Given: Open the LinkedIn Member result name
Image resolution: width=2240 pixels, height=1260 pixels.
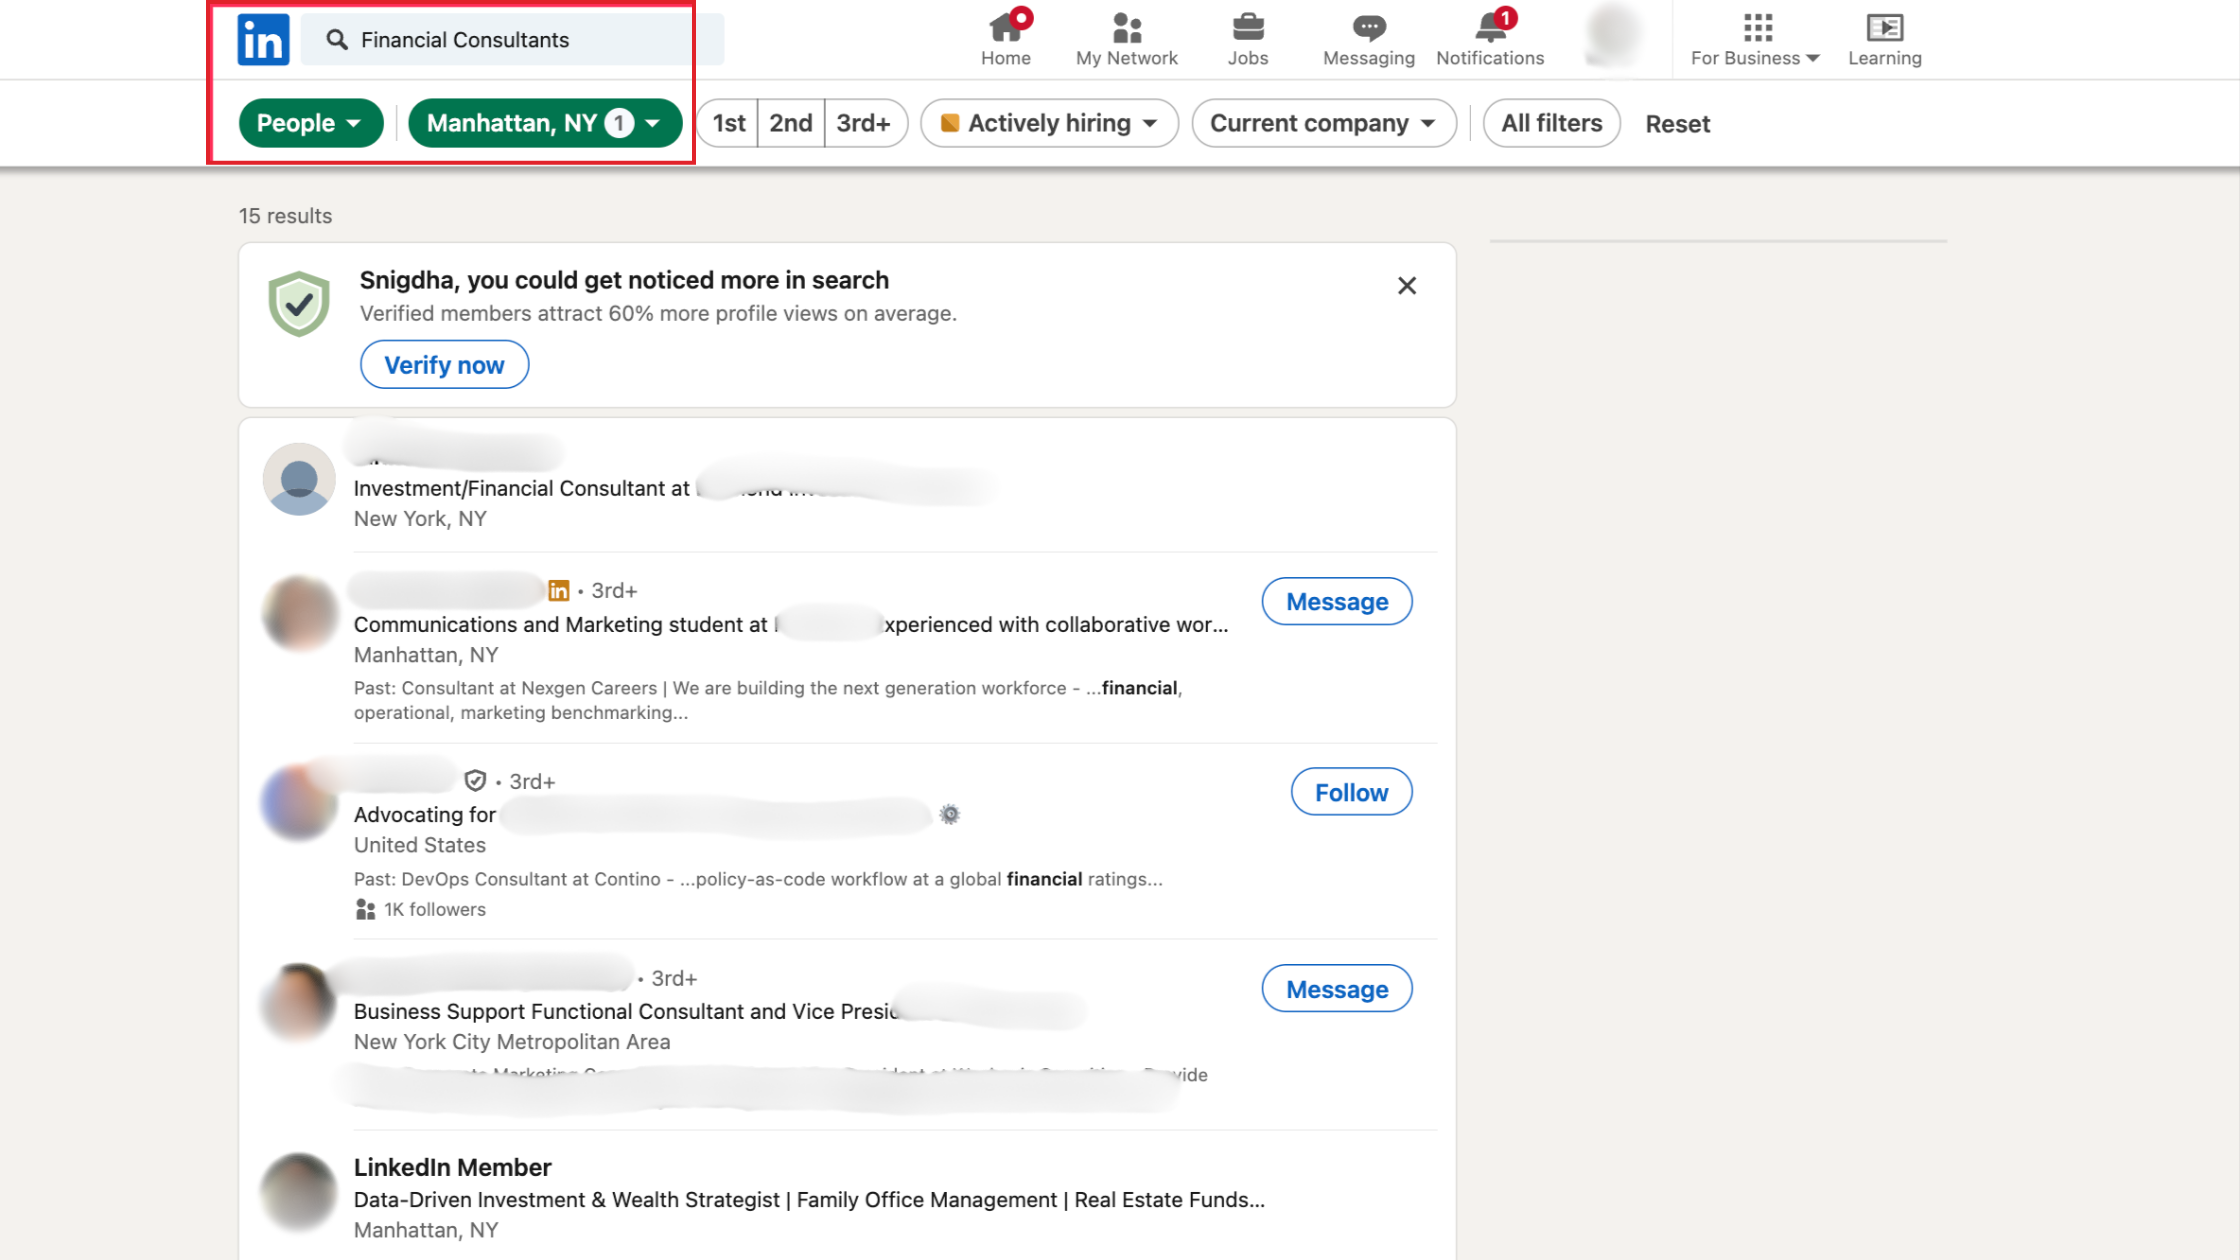Looking at the screenshot, I should [x=452, y=1167].
